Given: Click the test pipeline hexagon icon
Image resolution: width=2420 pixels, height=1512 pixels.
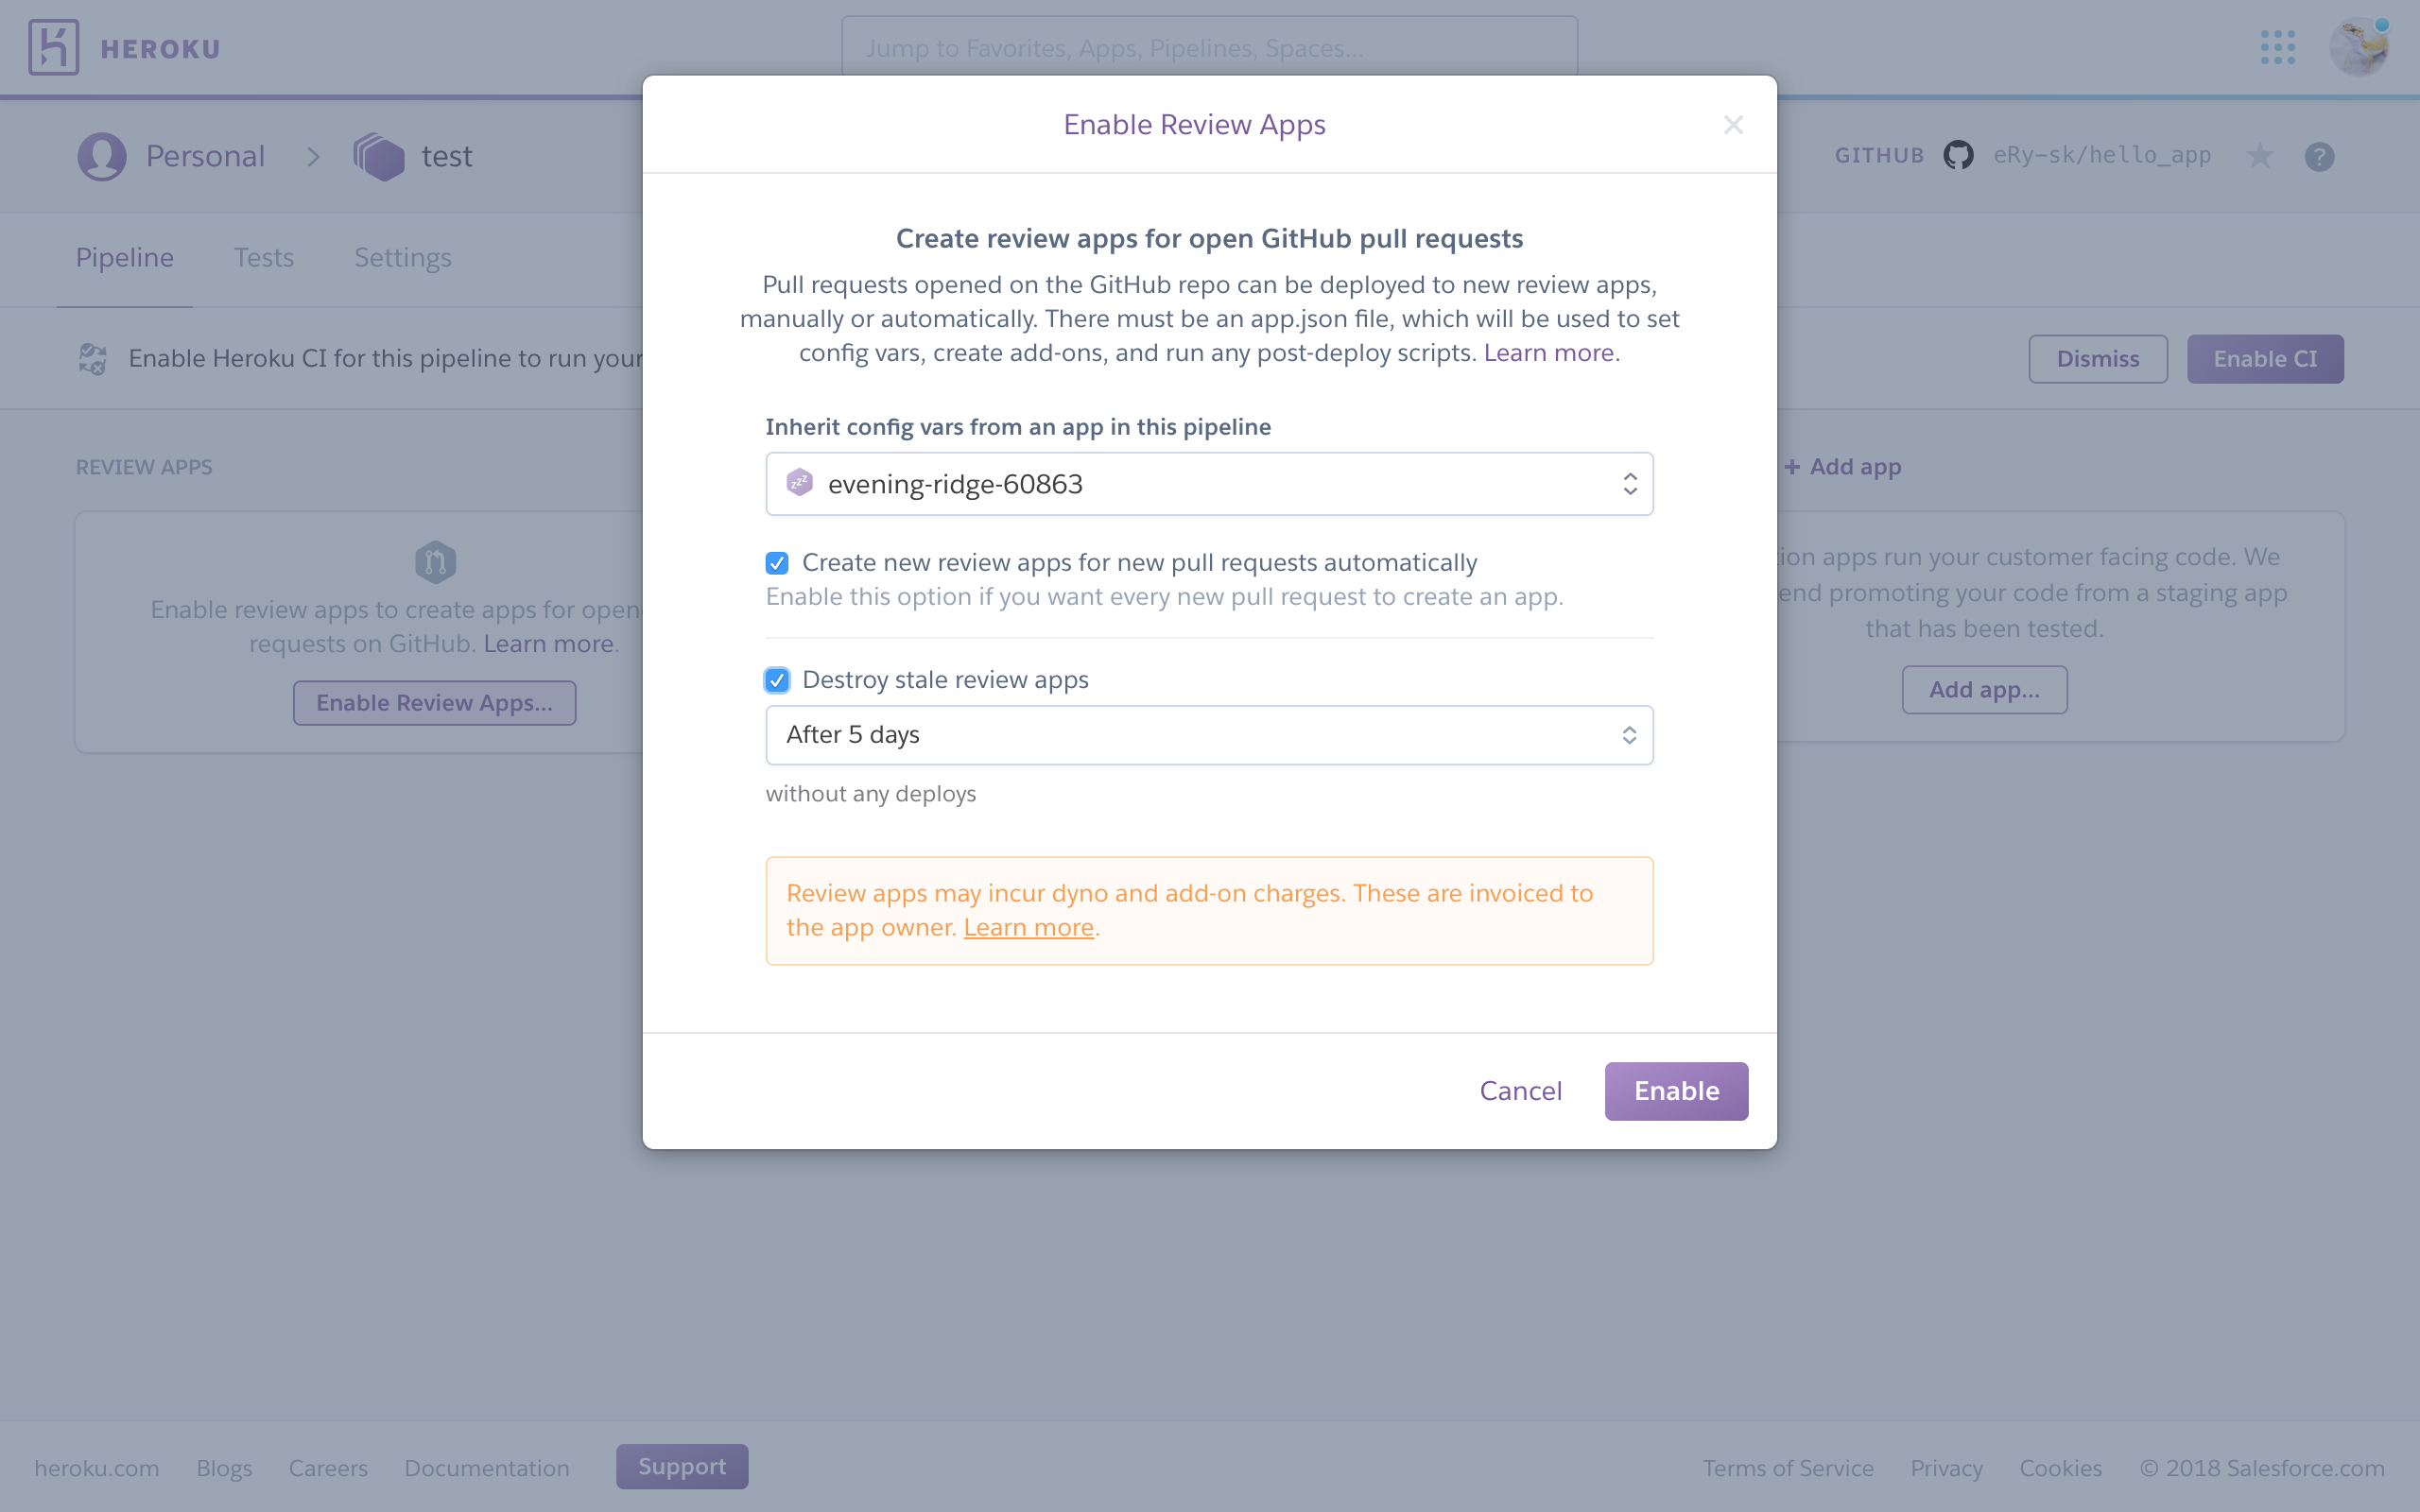Looking at the screenshot, I should 379,156.
